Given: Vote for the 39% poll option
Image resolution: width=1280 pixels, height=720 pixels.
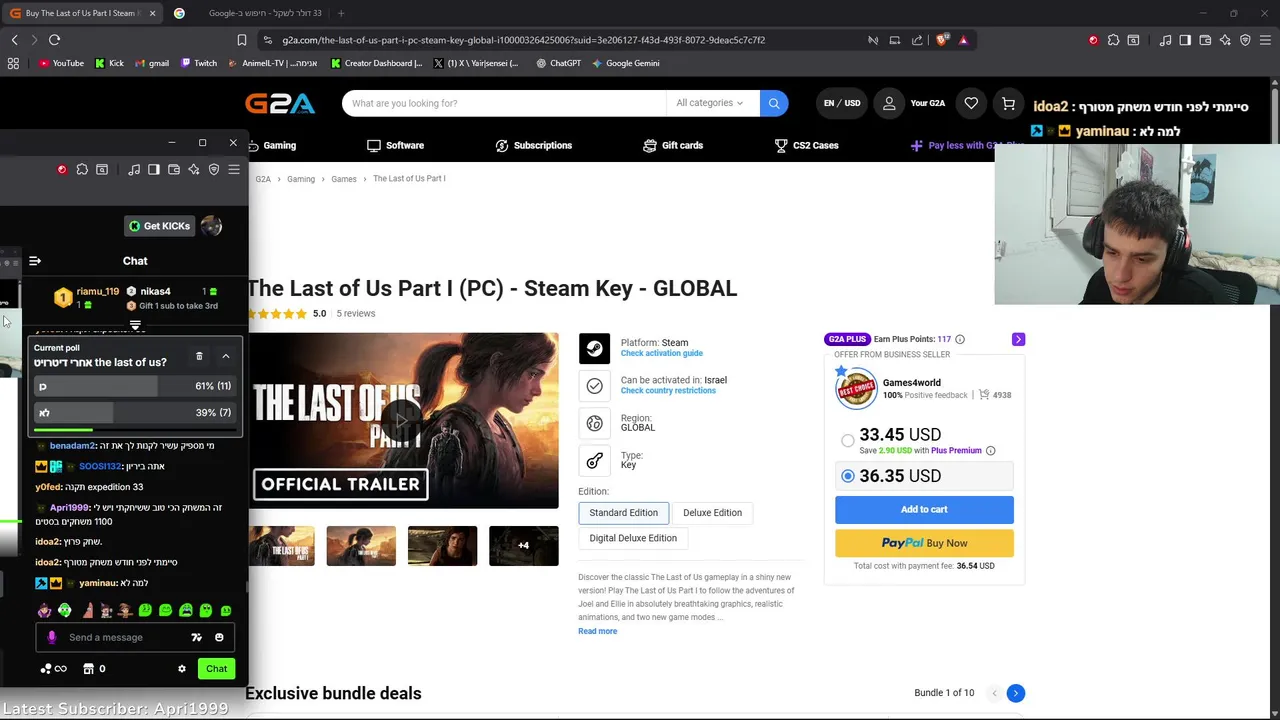Looking at the screenshot, I should (134, 412).
